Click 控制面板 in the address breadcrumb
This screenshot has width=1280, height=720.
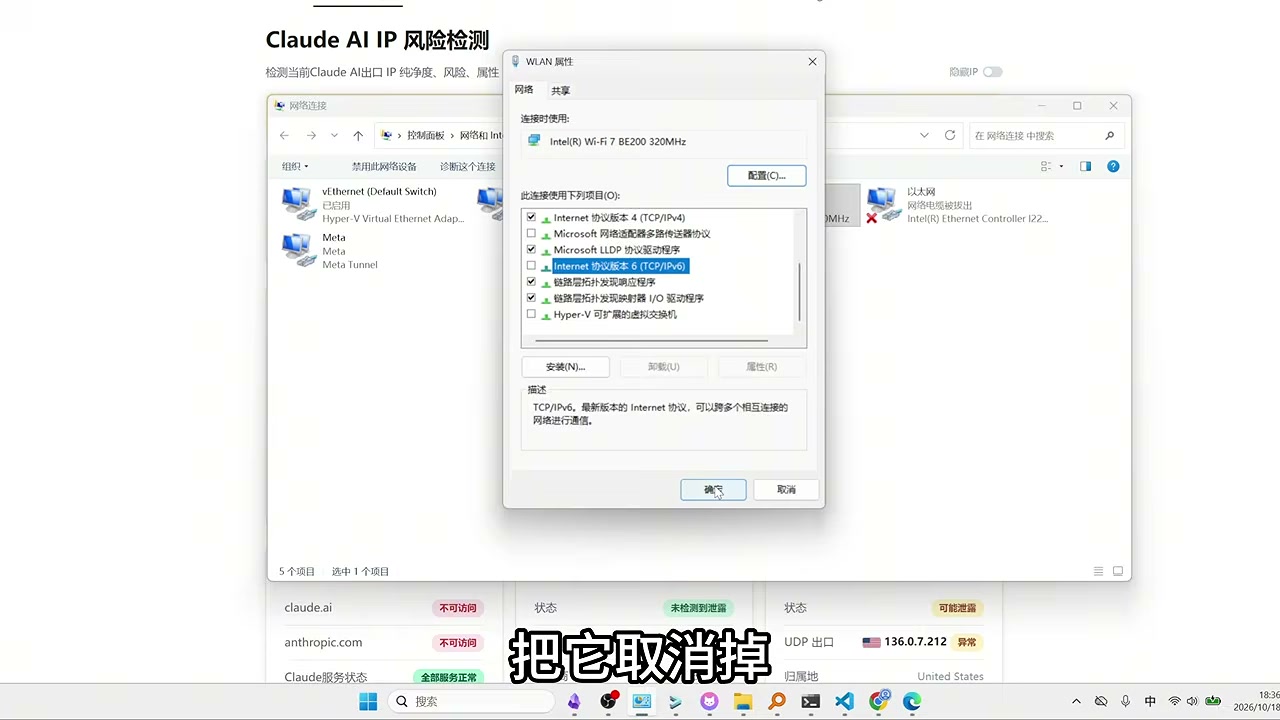425,136
